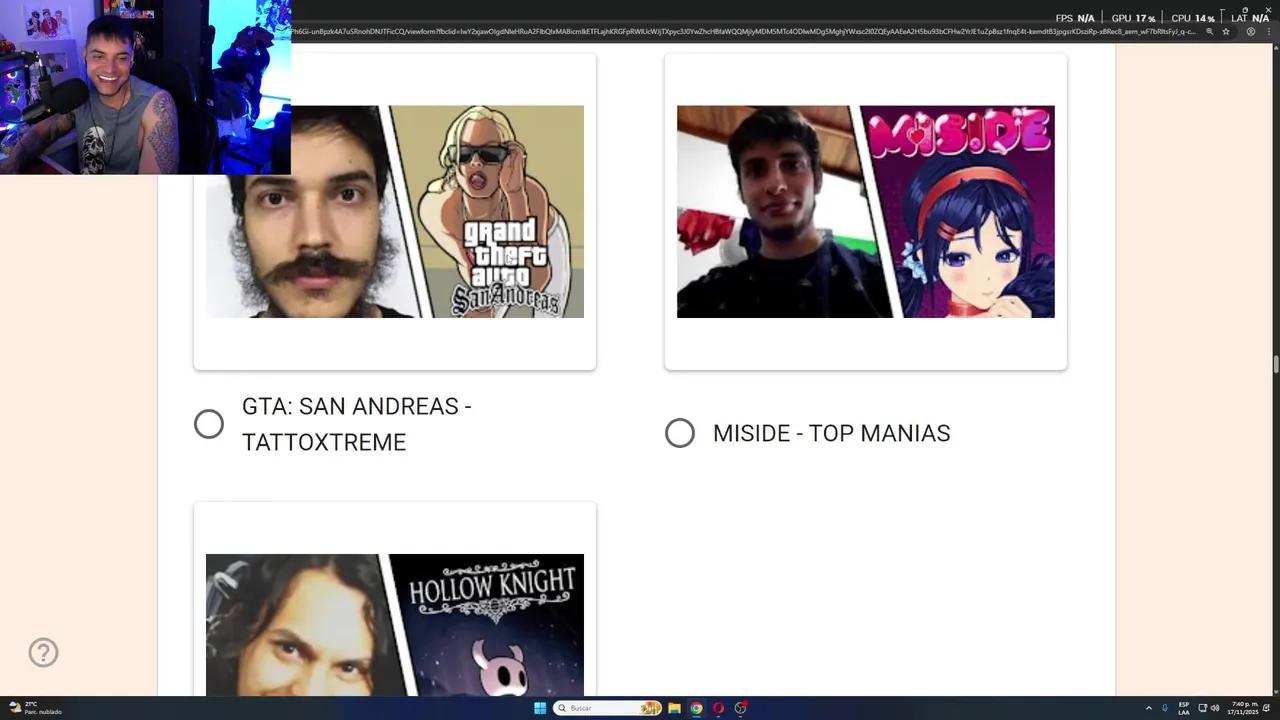
Task: Open the volume speaker icon in system tray
Action: tap(1215, 708)
